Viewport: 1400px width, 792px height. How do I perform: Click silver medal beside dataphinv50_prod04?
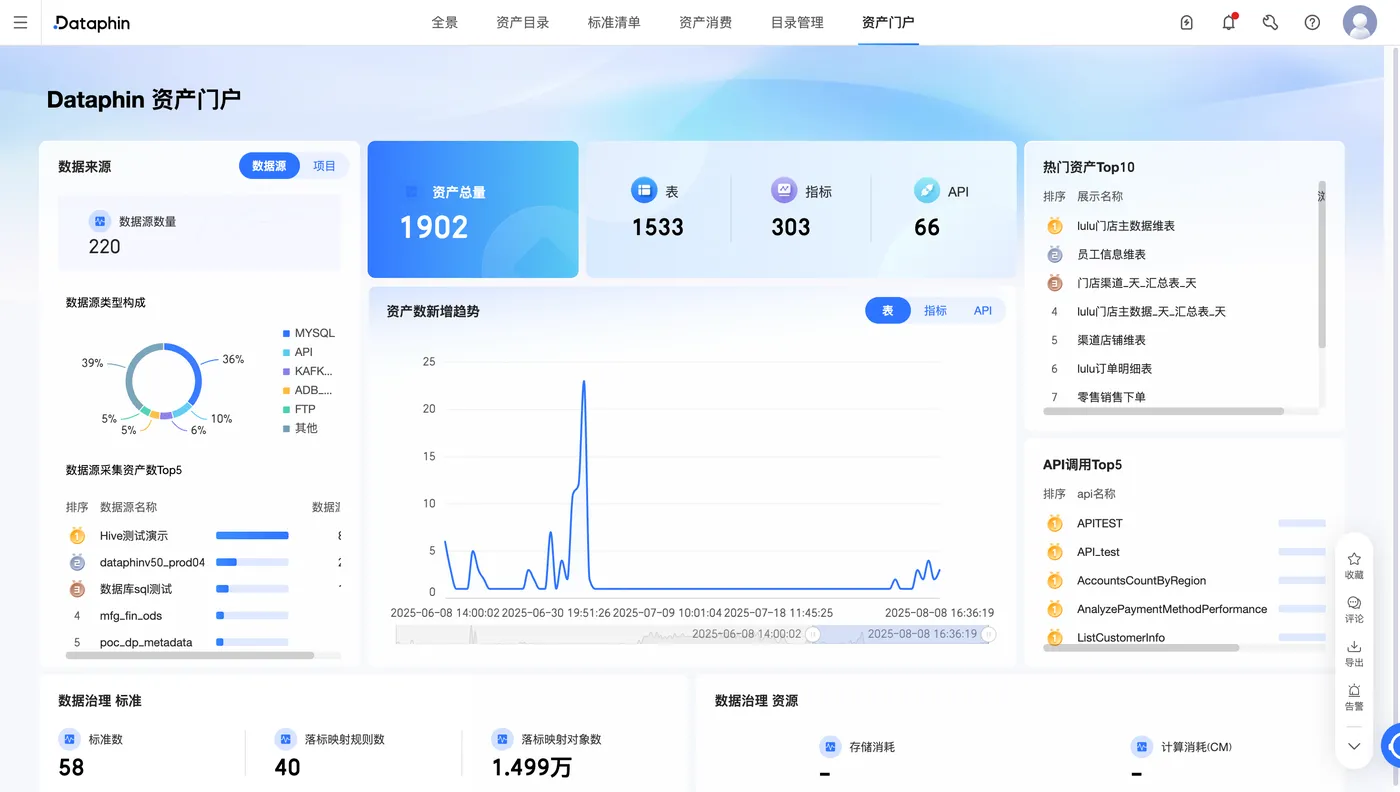pyautogui.click(x=77, y=562)
